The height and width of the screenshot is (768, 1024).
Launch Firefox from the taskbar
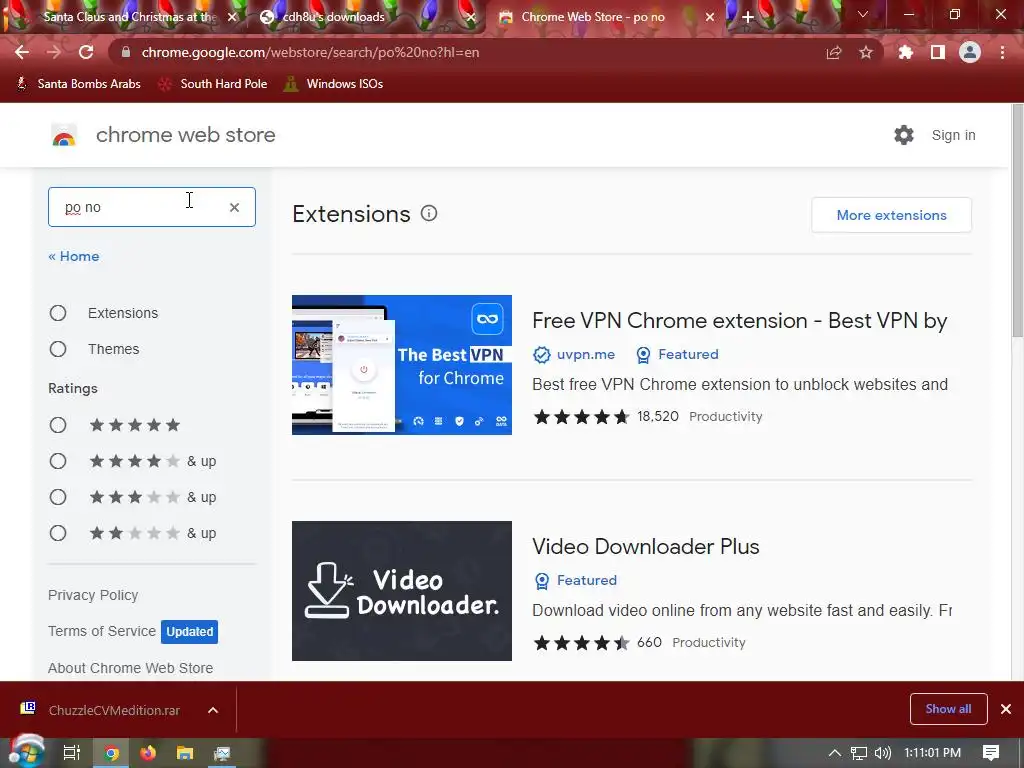[148, 753]
